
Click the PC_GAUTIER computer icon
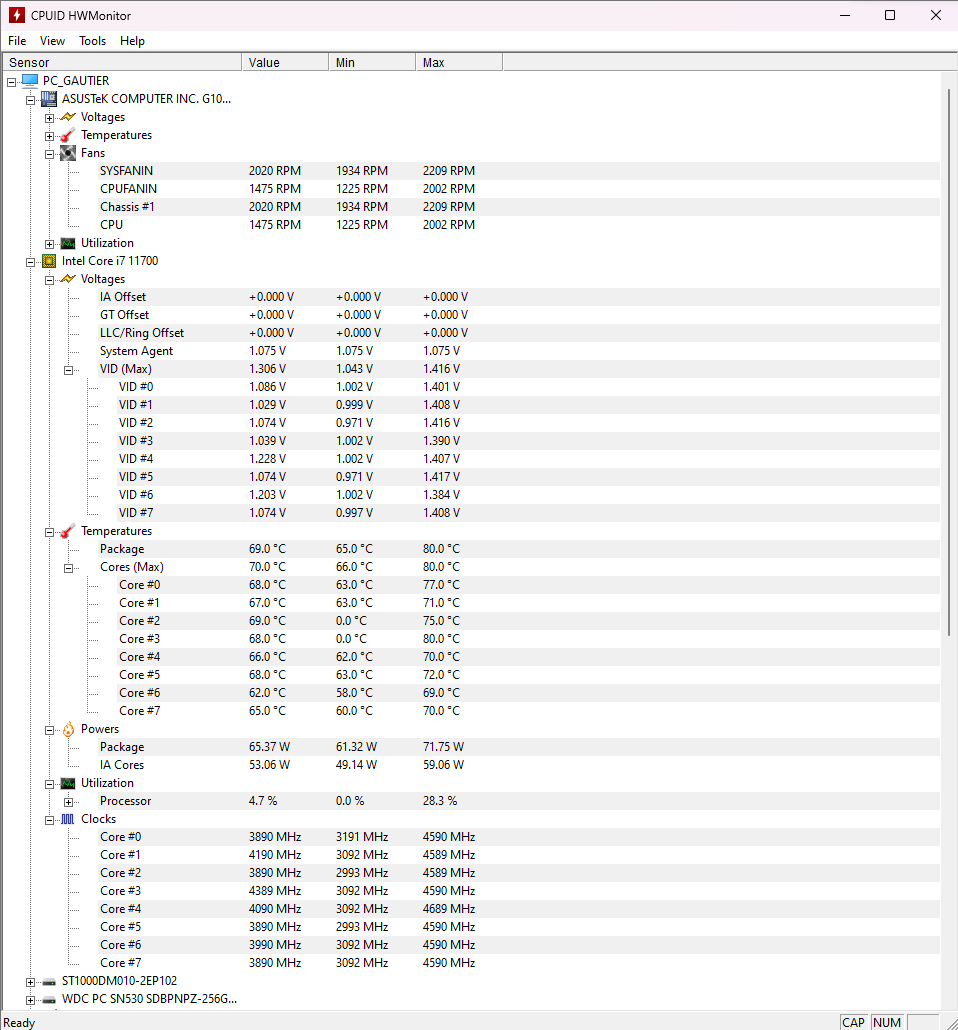[30, 81]
